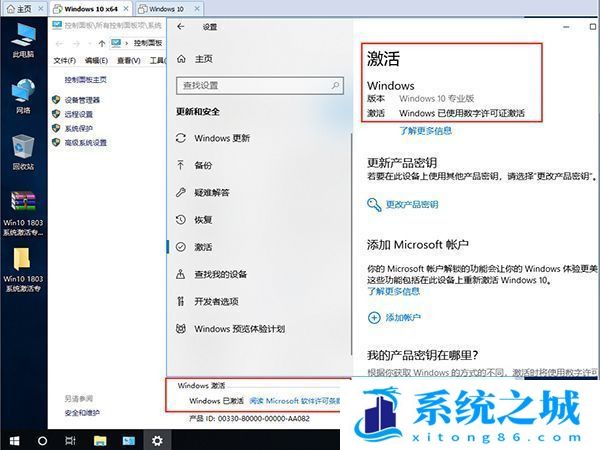This screenshot has width=600, height=450.
Task: Click the Cortana circle on taskbar
Action: [42, 440]
